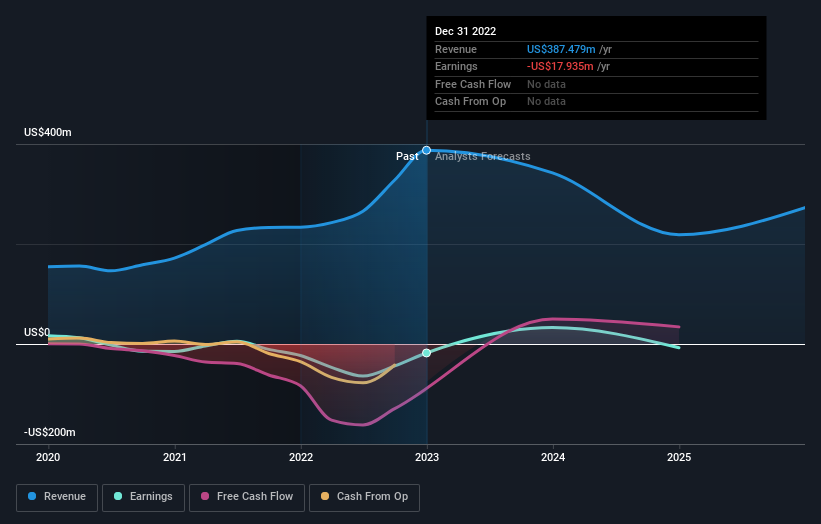Screen dimensions: 821x524
Task: Click the -US$200m y-axis label
Action: (x=50, y=432)
